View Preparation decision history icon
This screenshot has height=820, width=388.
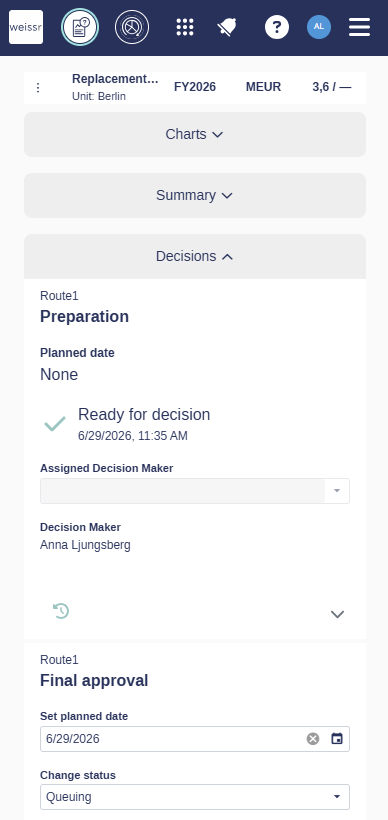point(61,611)
